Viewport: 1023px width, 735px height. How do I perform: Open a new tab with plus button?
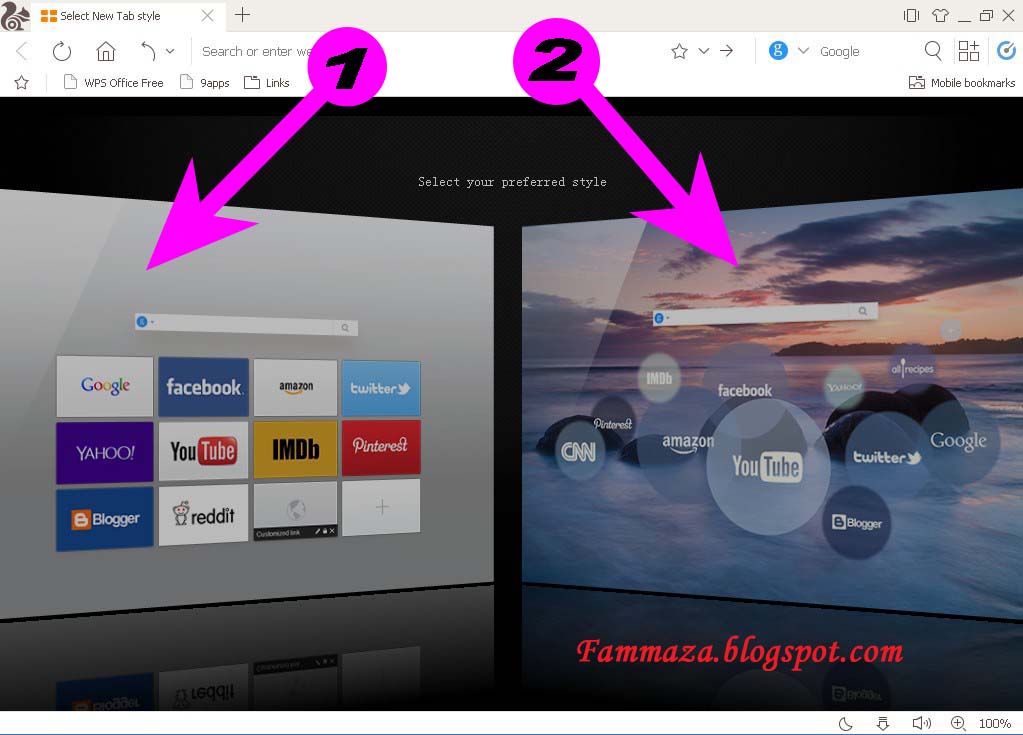242,15
